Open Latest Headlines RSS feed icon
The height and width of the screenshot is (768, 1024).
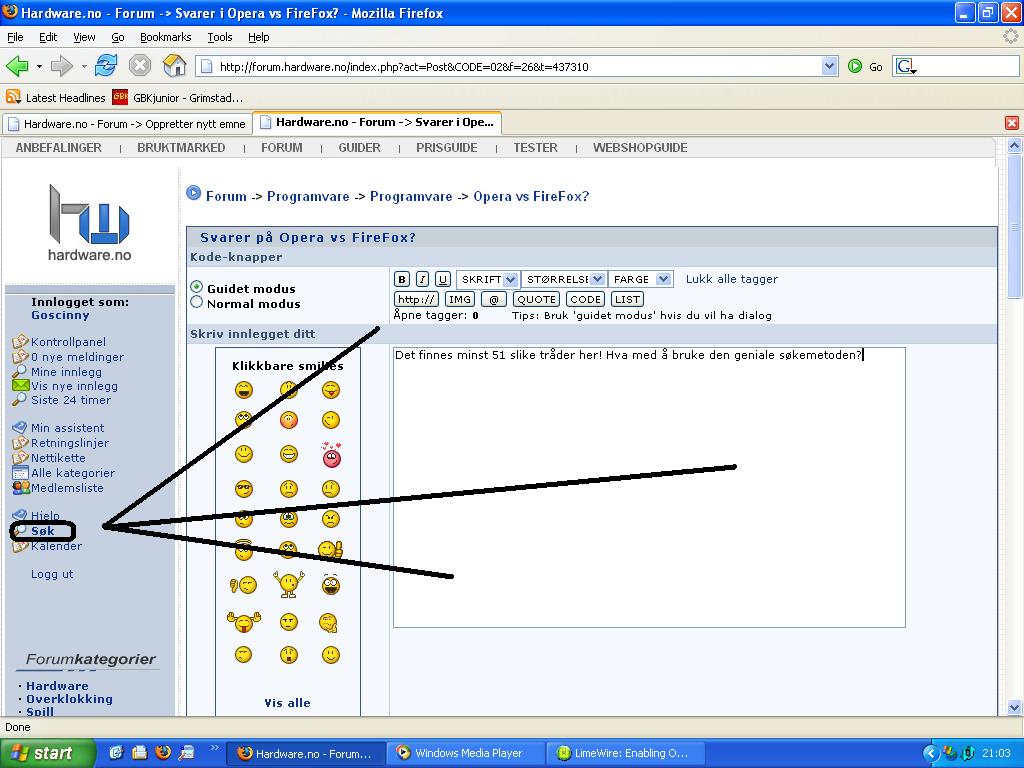click(13, 97)
